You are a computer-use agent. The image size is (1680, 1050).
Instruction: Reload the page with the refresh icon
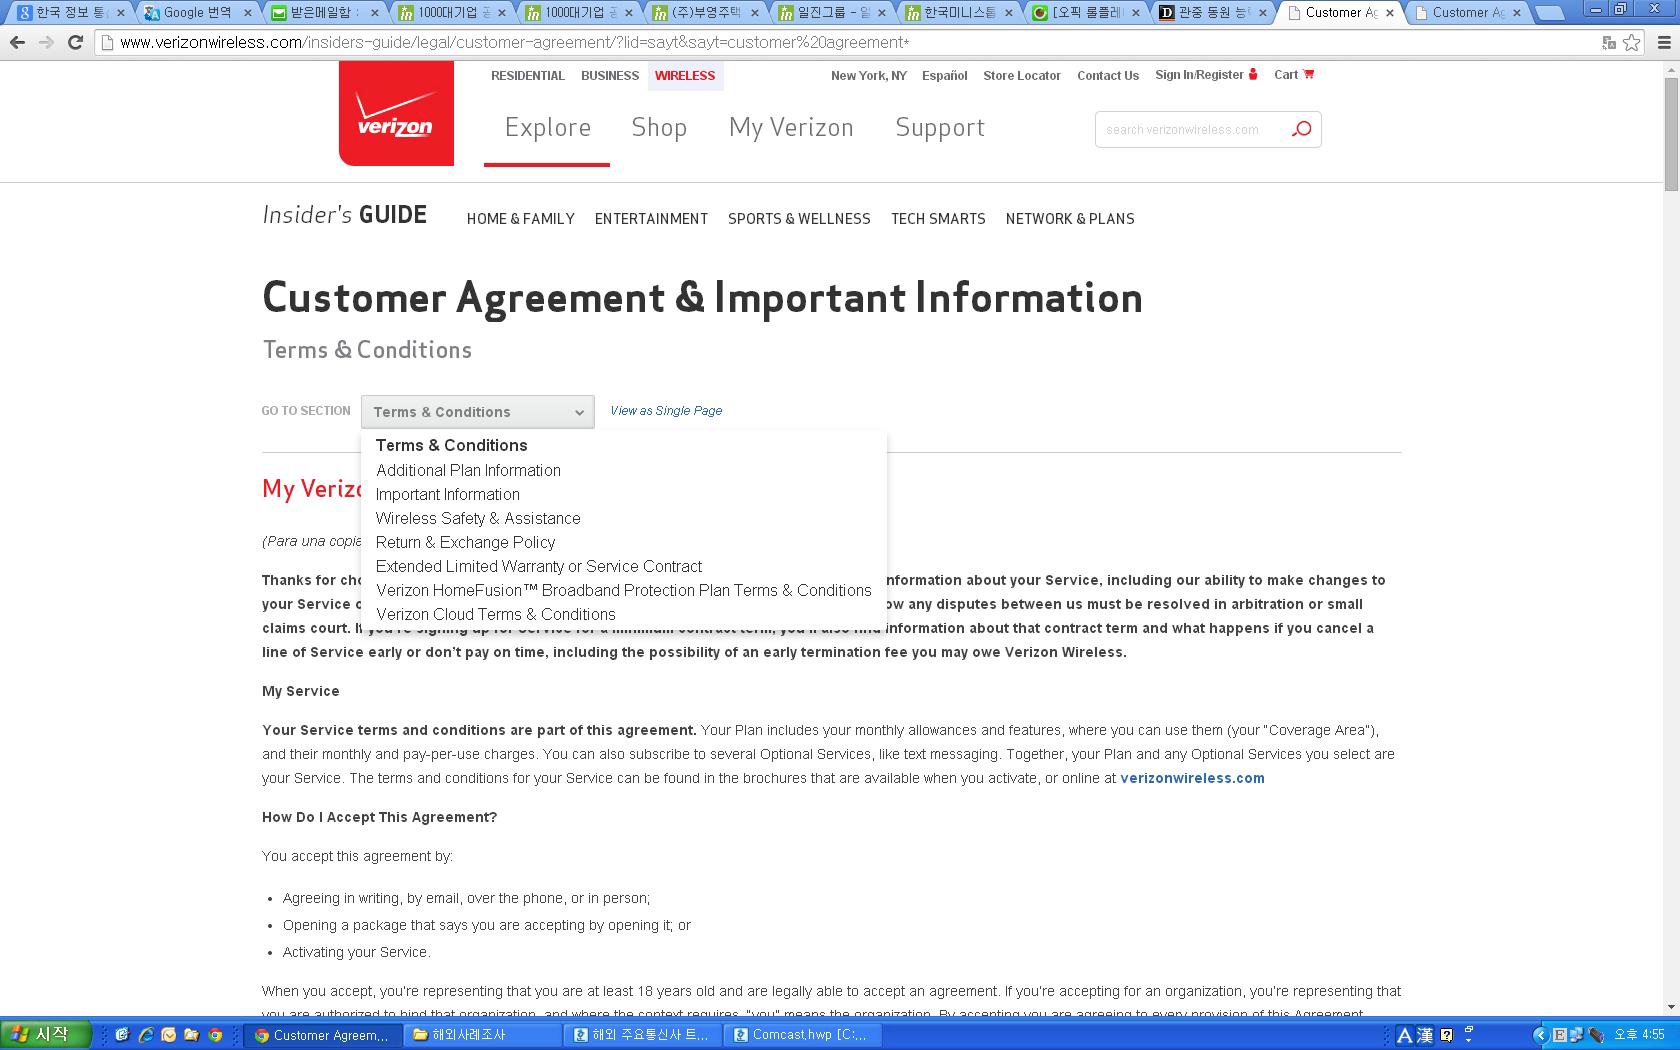(75, 43)
